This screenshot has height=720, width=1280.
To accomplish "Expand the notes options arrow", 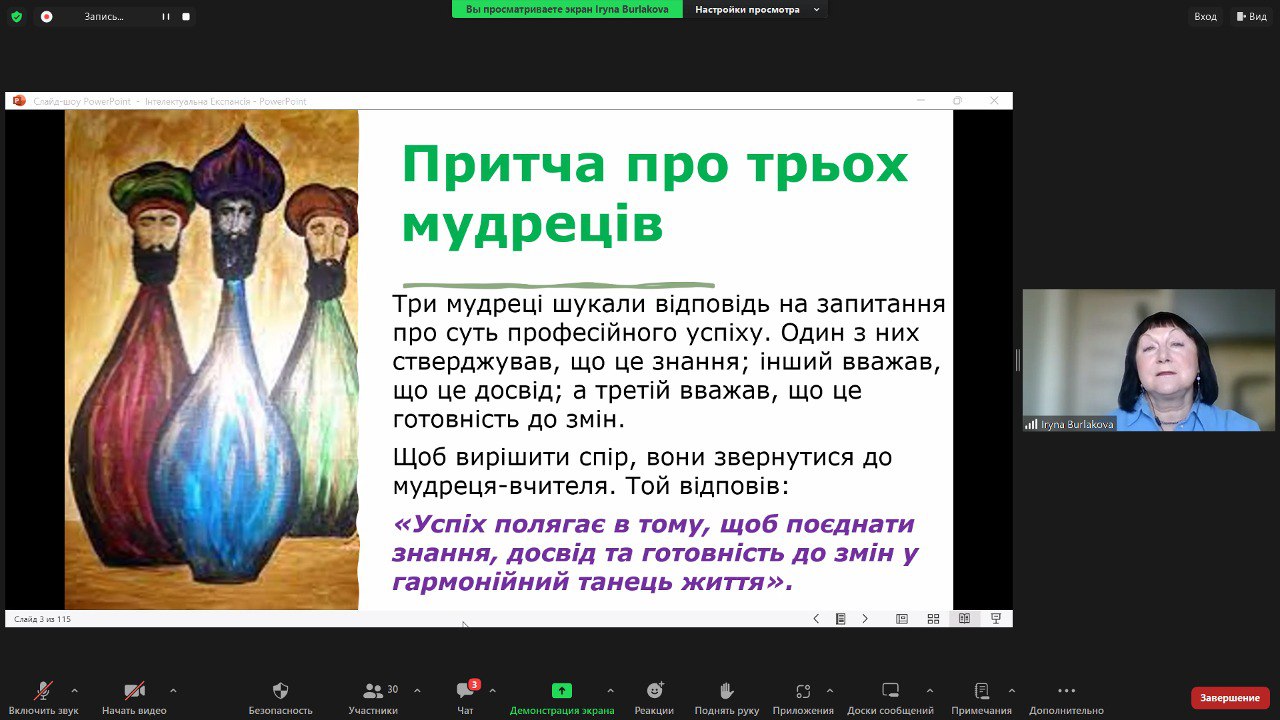I will click(x=1011, y=690).
